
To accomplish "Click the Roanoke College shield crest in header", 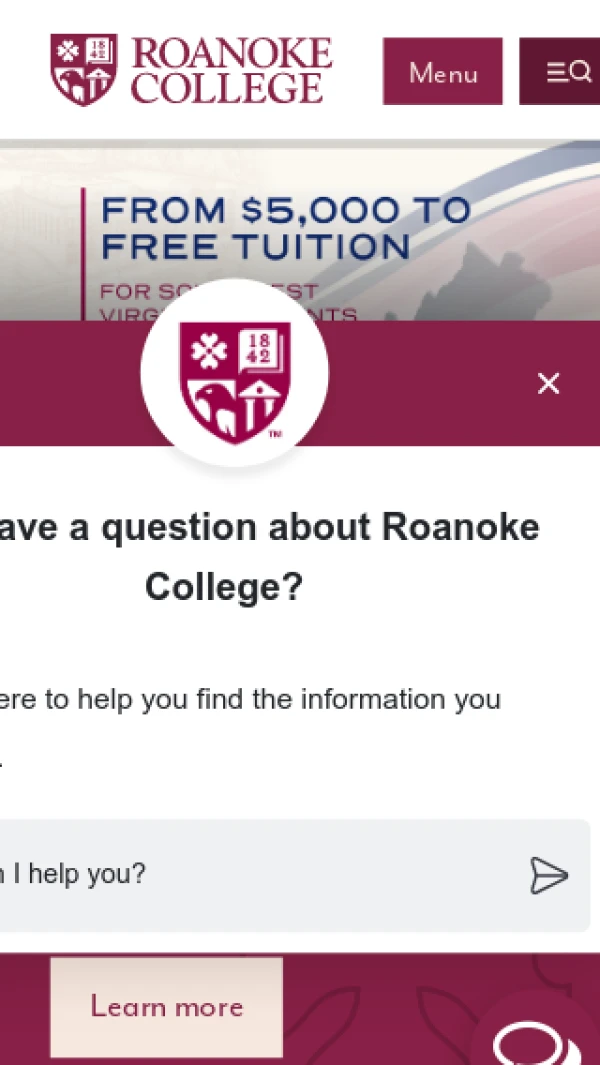I will [x=84, y=70].
